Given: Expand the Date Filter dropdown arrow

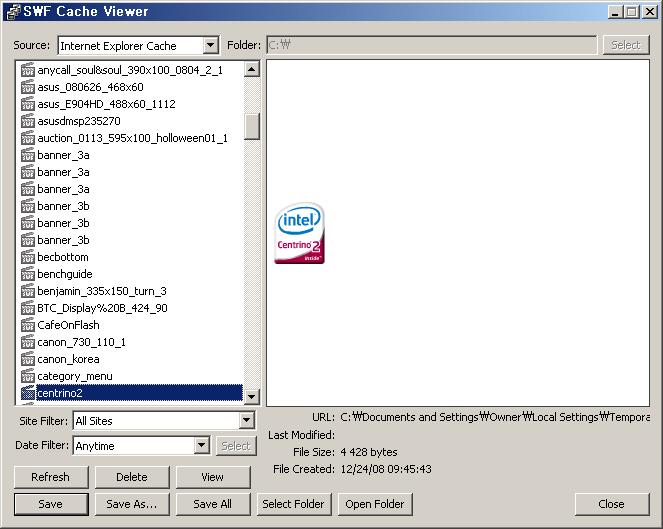Looking at the screenshot, I should (202, 445).
